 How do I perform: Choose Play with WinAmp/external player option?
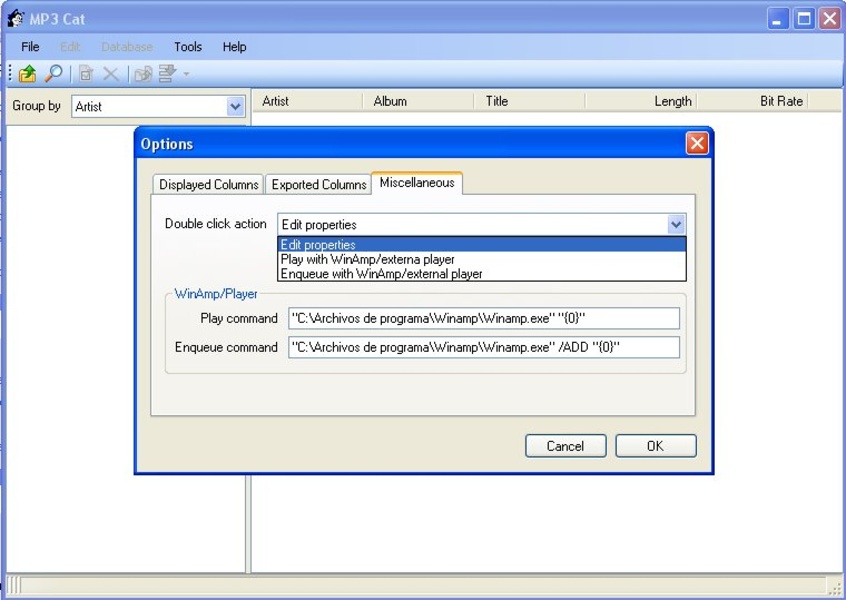(x=367, y=259)
